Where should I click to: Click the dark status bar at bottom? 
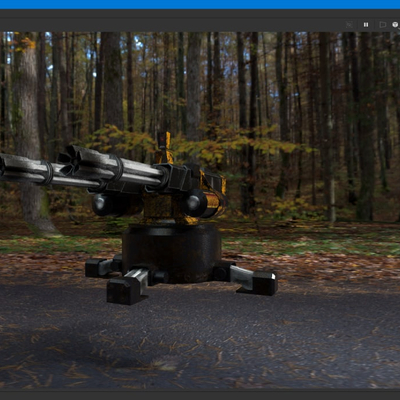pos(200,394)
